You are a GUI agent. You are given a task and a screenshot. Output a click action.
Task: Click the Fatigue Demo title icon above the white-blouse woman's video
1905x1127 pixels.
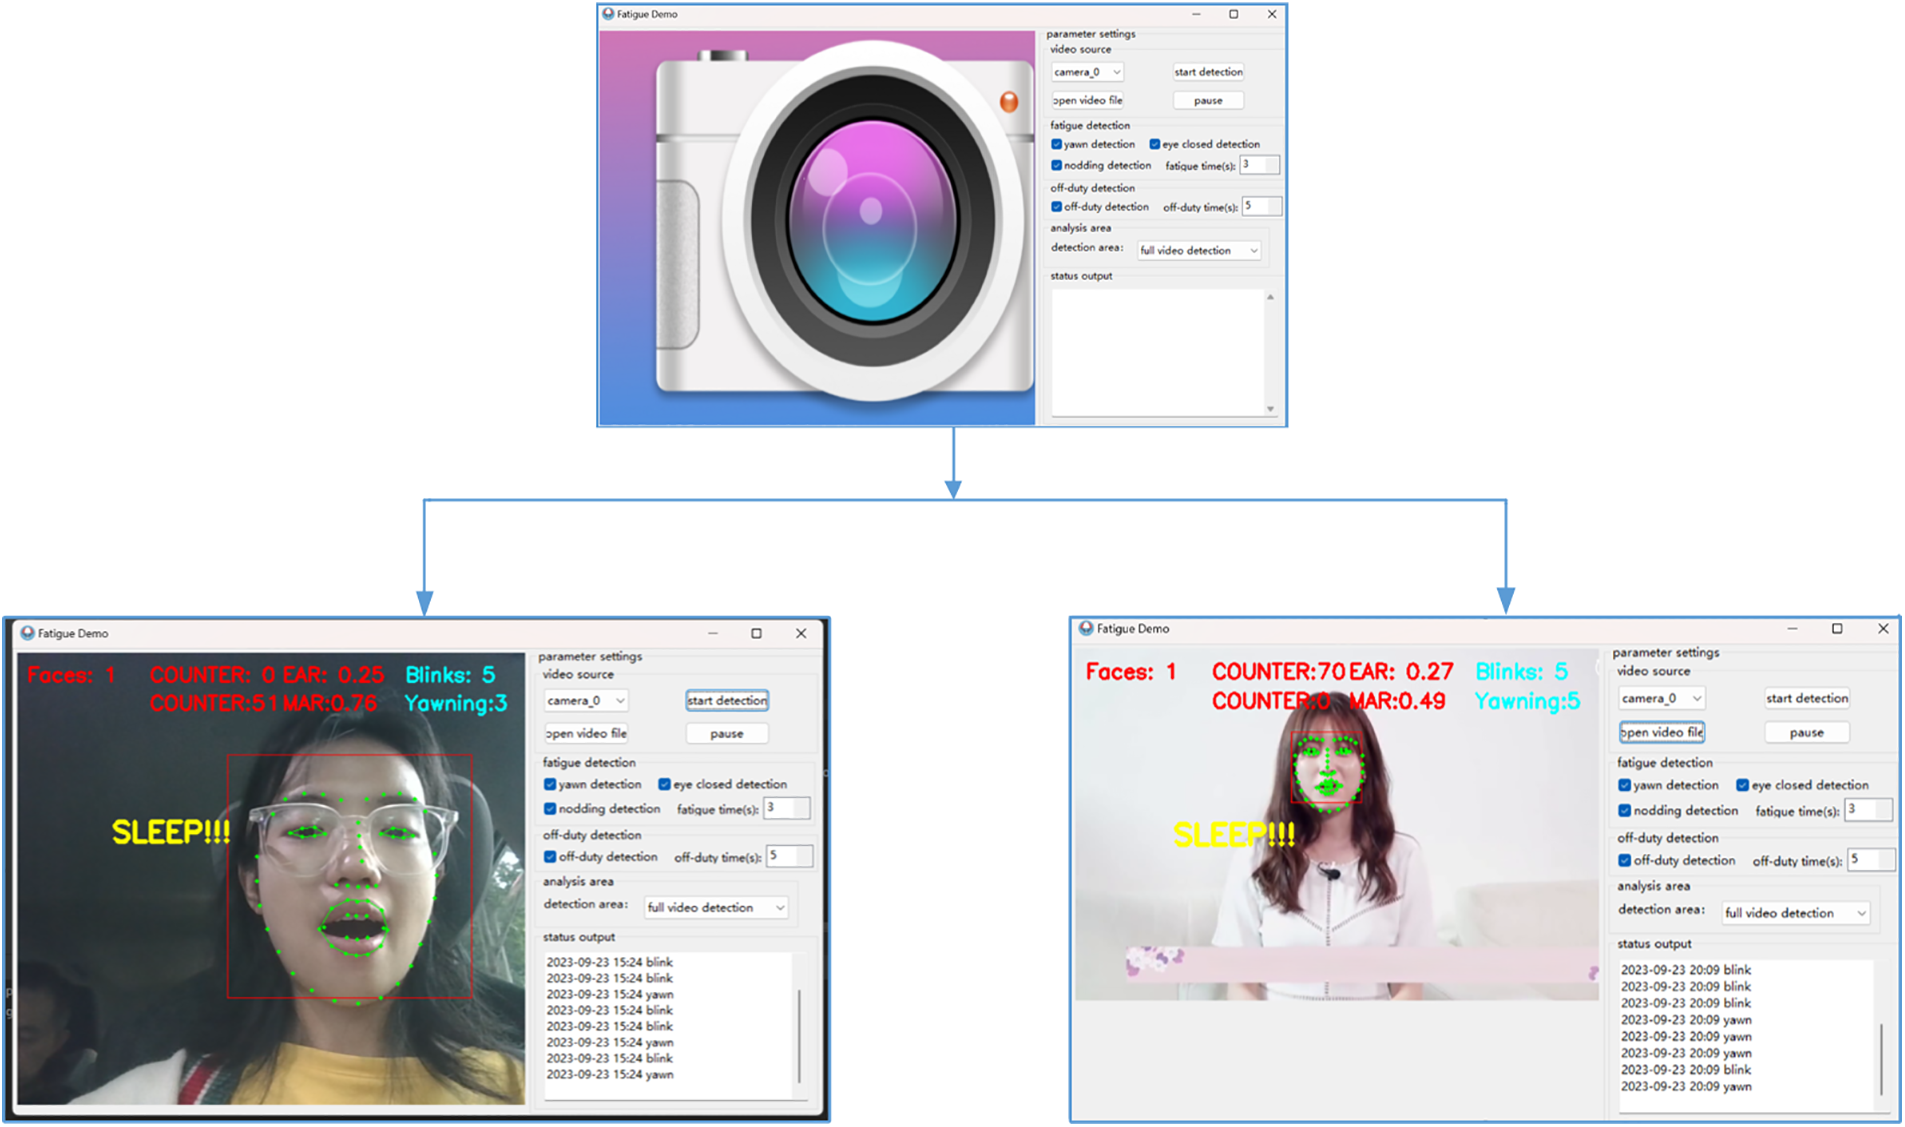click(x=1086, y=628)
